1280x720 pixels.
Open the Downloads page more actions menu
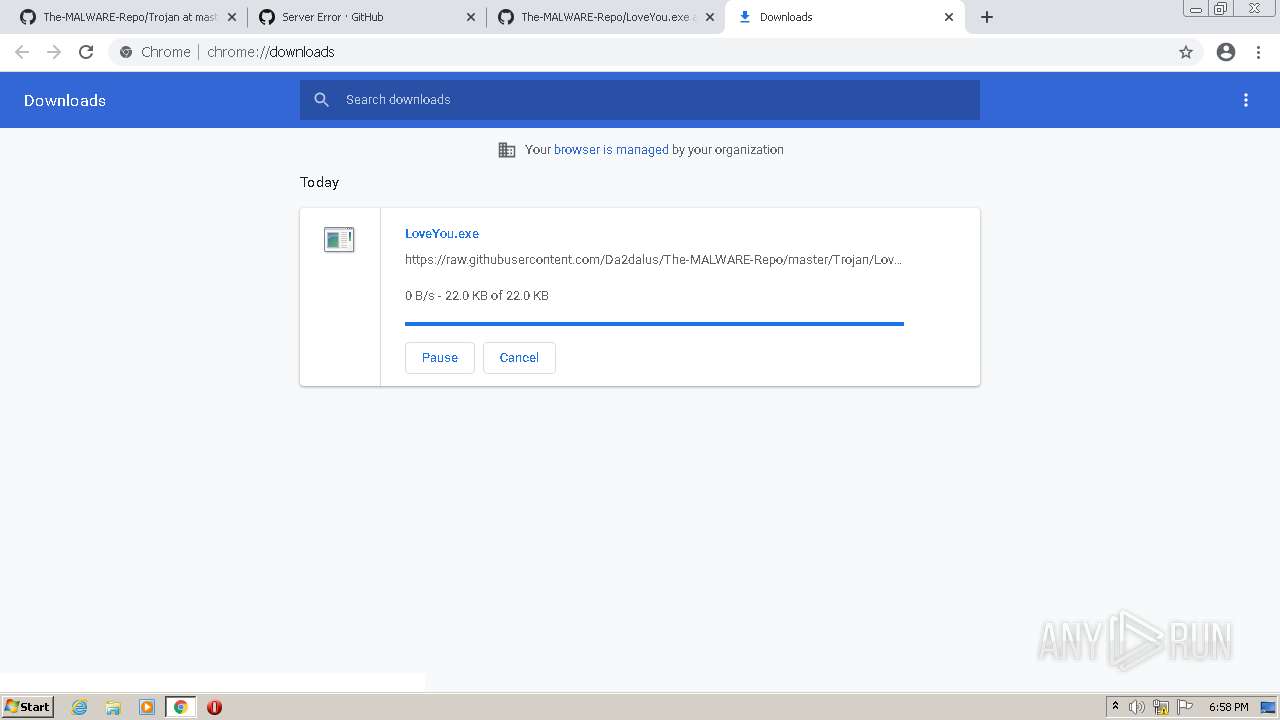pyautogui.click(x=1246, y=100)
